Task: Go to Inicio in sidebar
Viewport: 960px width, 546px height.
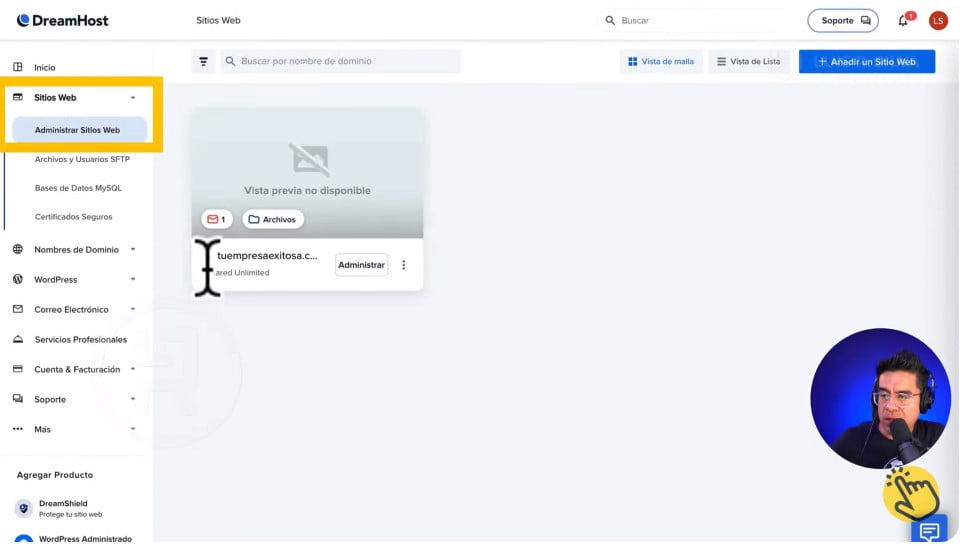Action: [45, 67]
